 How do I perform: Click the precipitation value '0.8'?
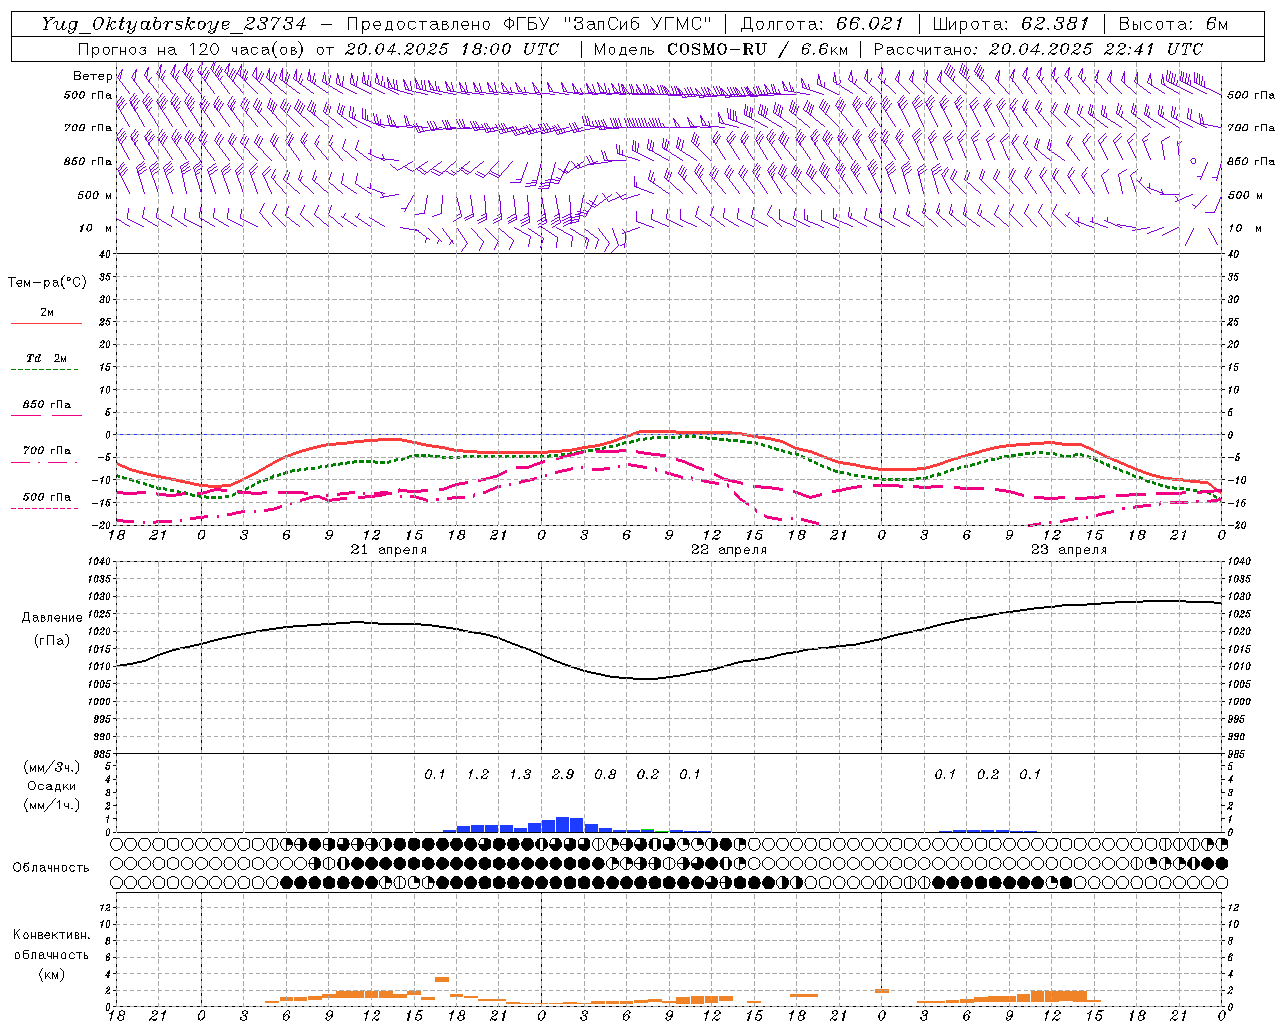click(x=605, y=774)
